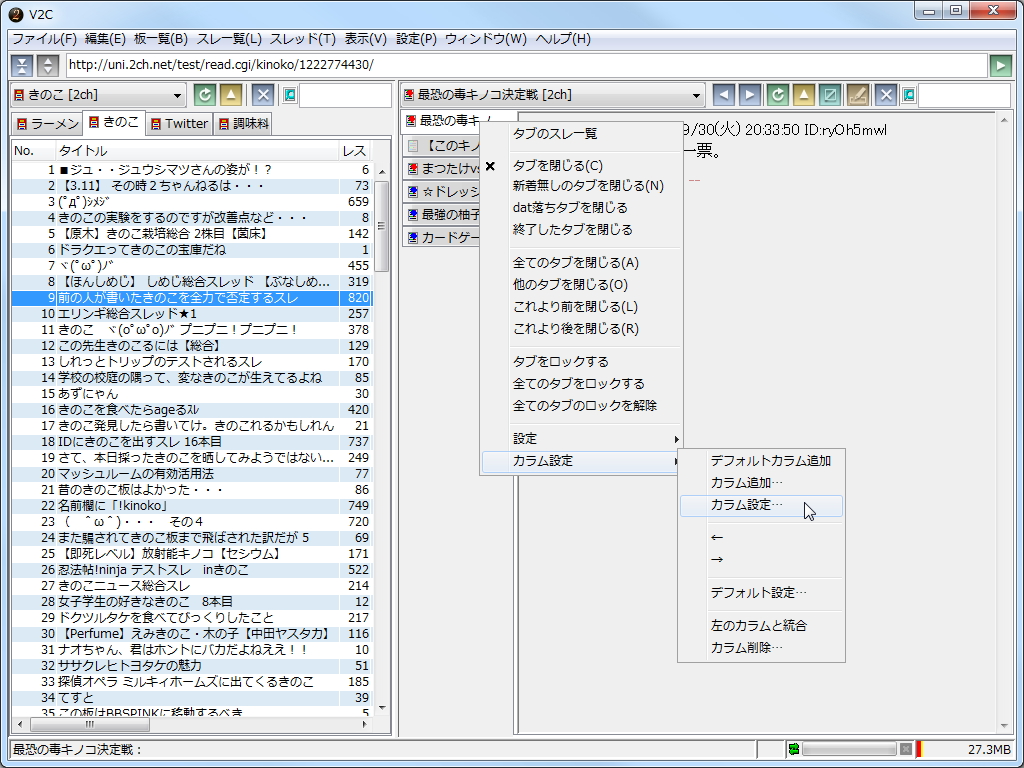The image size is (1024, 768).
Task: Navigate forward with the thread pane forward arrow
Action: pos(748,94)
